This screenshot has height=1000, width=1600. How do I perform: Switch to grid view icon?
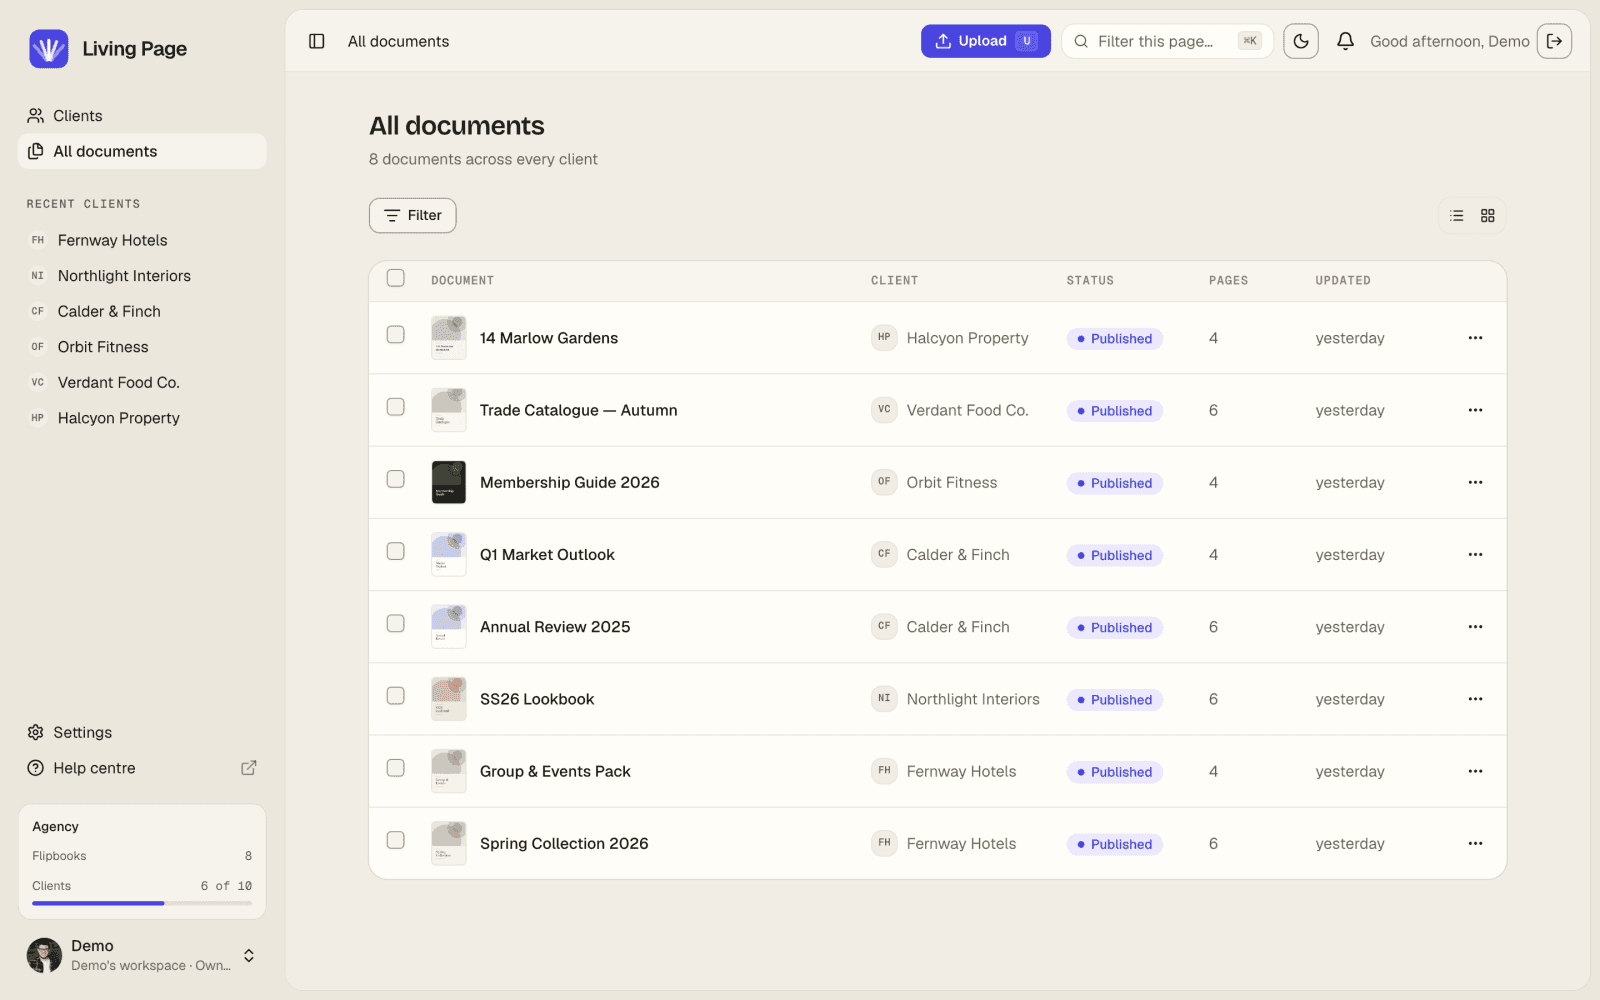tap(1488, 216)
